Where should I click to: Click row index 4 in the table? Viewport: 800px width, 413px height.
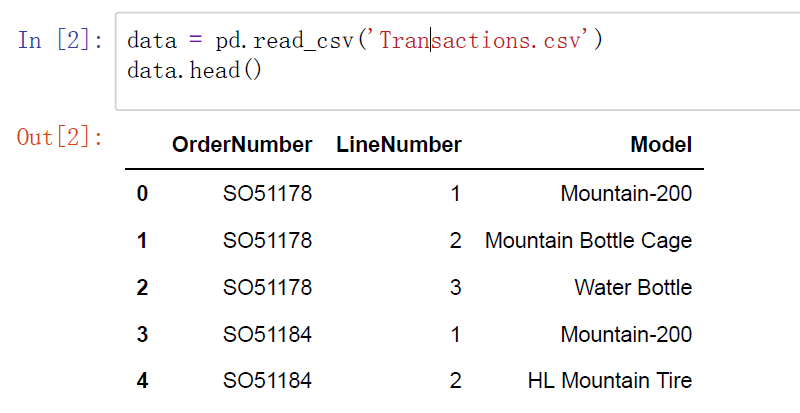click(x=142, y=381)
